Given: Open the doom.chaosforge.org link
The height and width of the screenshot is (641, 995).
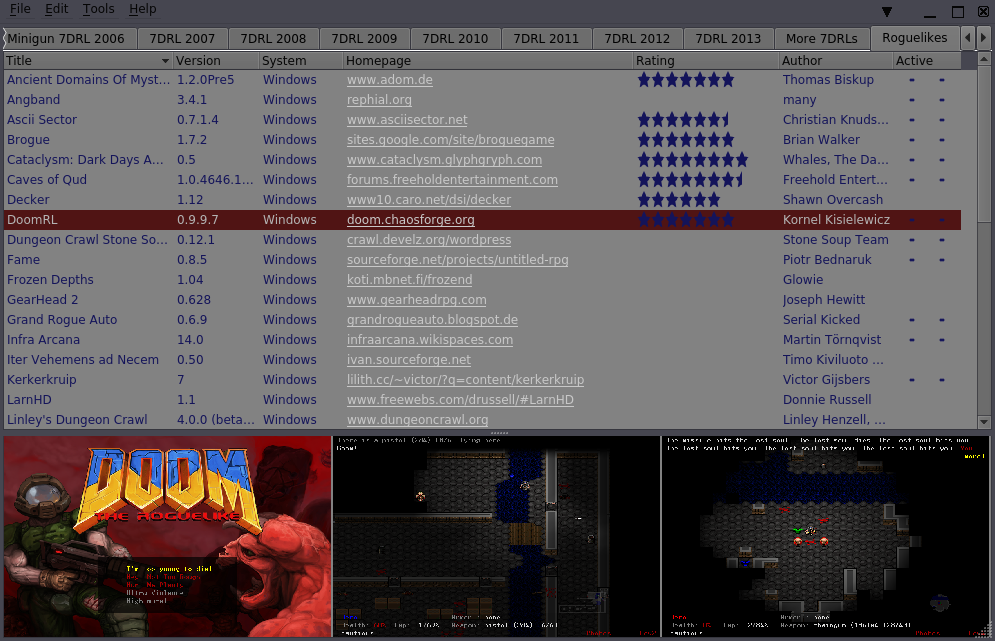Looking at the screenshot, I should [411, 220].
